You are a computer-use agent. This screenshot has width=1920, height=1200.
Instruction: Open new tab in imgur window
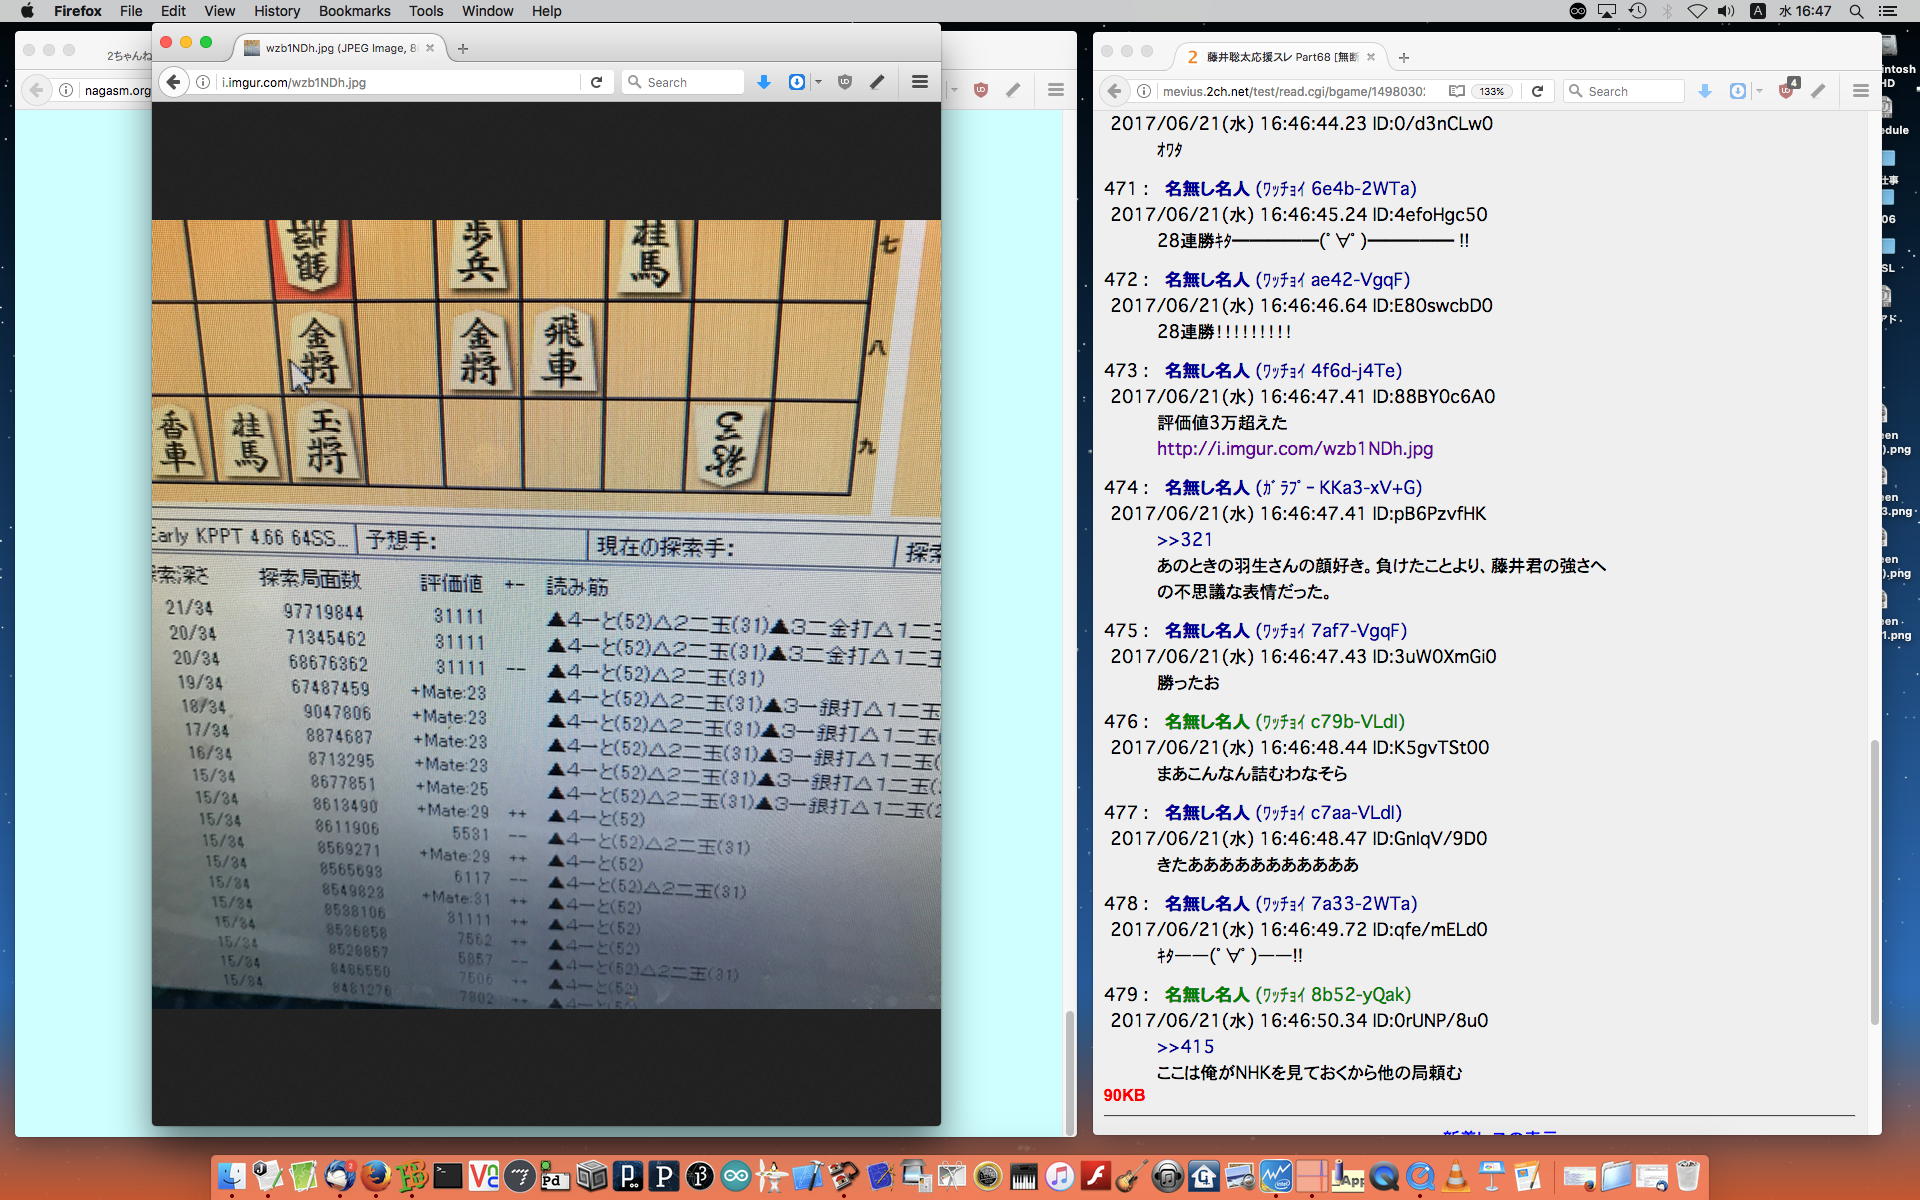(462, 48)
